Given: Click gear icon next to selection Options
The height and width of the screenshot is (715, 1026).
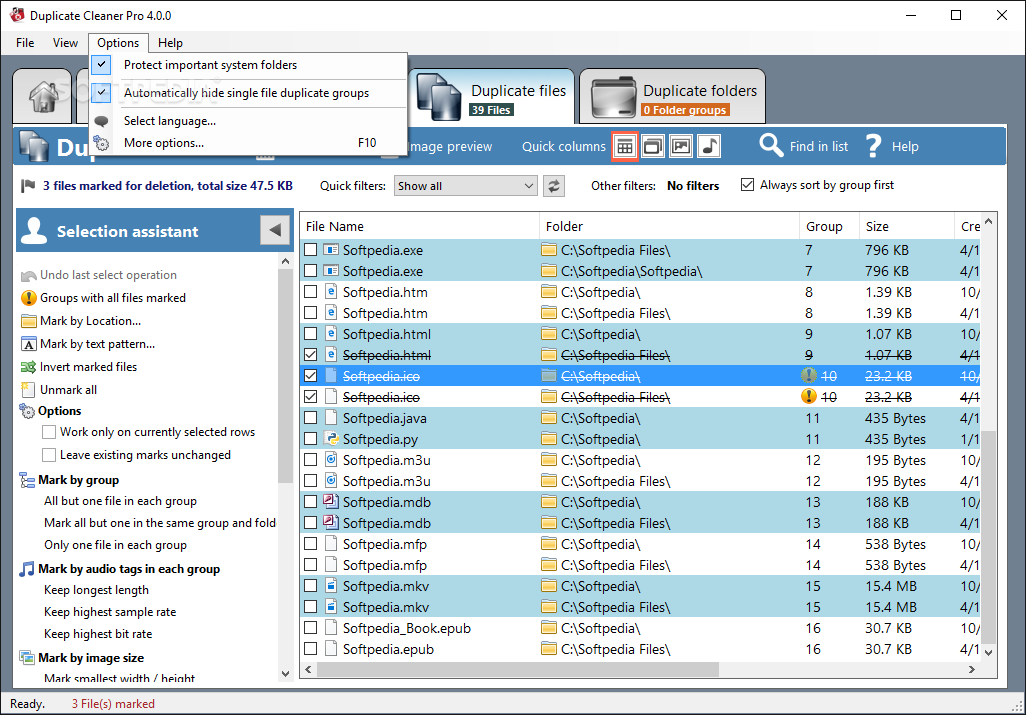Looking at the screenshot, I should 27,411.
